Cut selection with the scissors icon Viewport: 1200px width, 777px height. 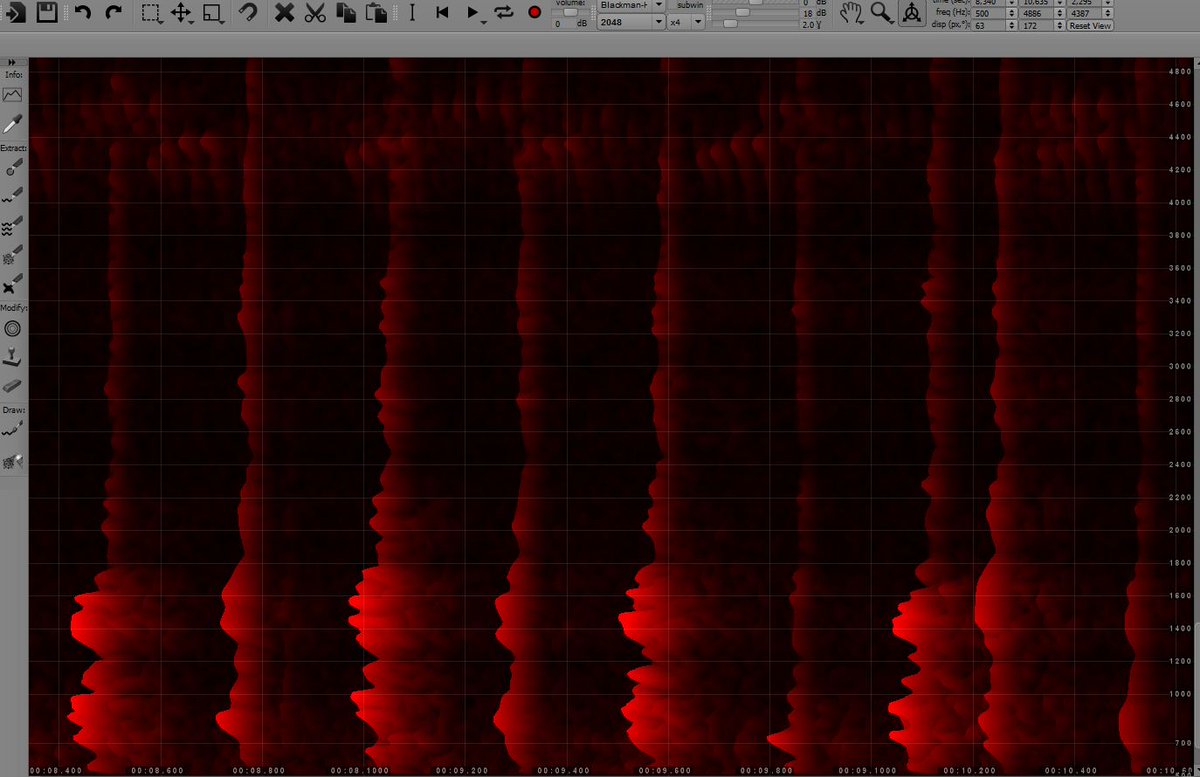pos(315,12)
